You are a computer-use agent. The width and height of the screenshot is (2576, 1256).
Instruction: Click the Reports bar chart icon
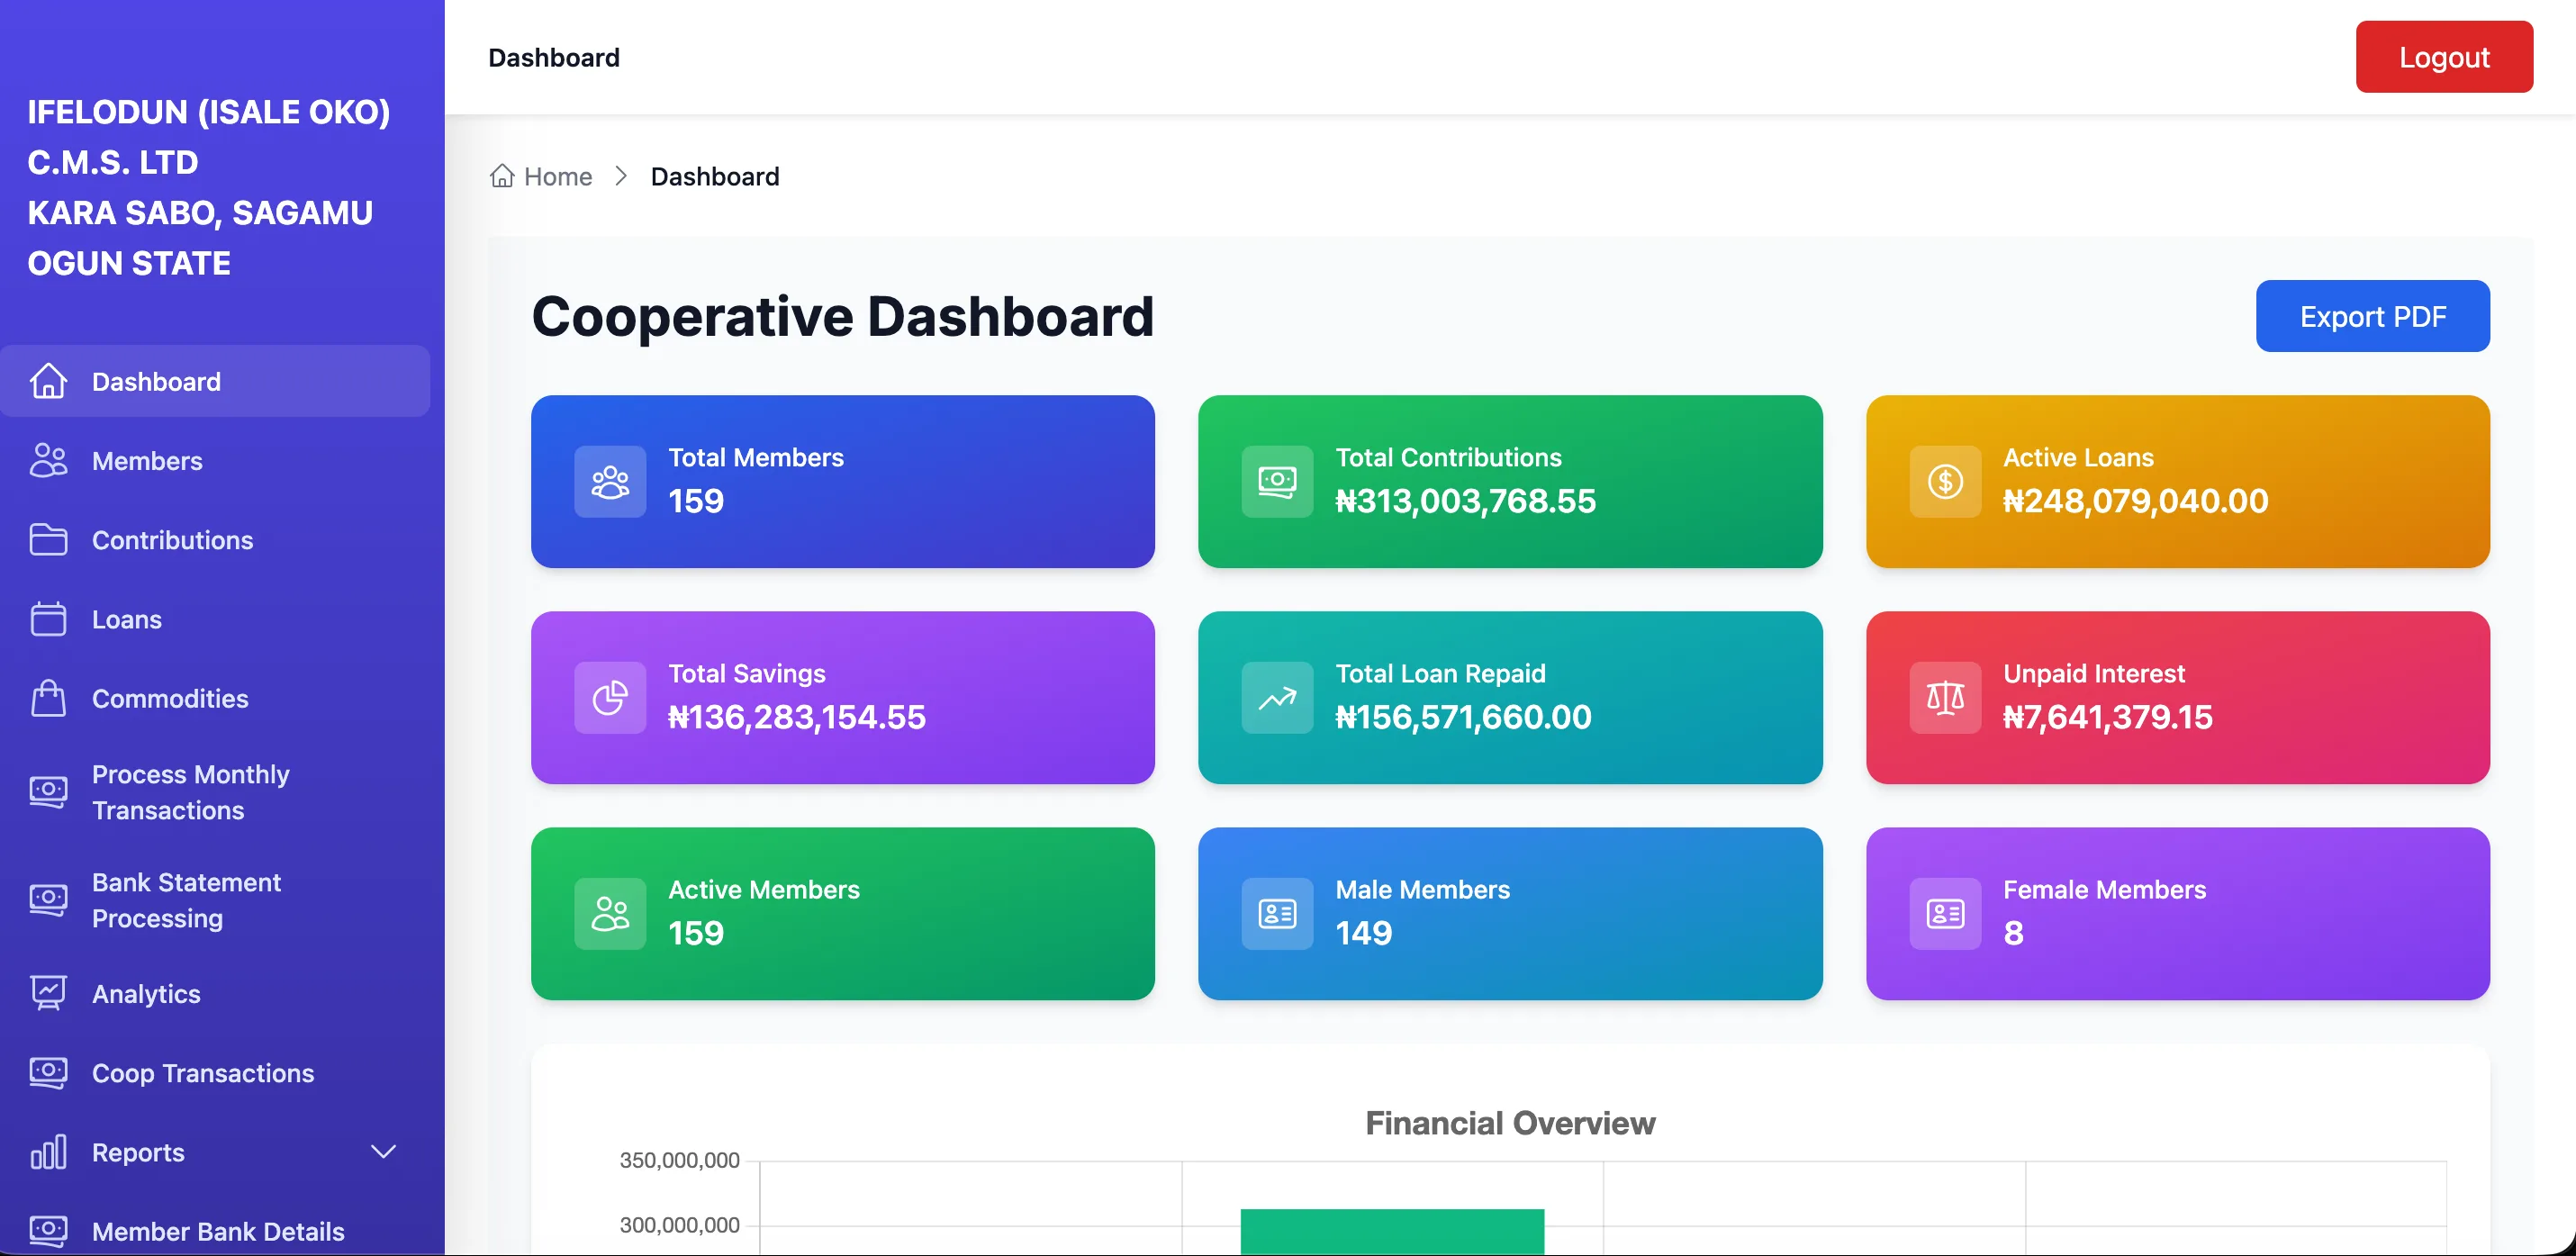[x=48, y=1152]
